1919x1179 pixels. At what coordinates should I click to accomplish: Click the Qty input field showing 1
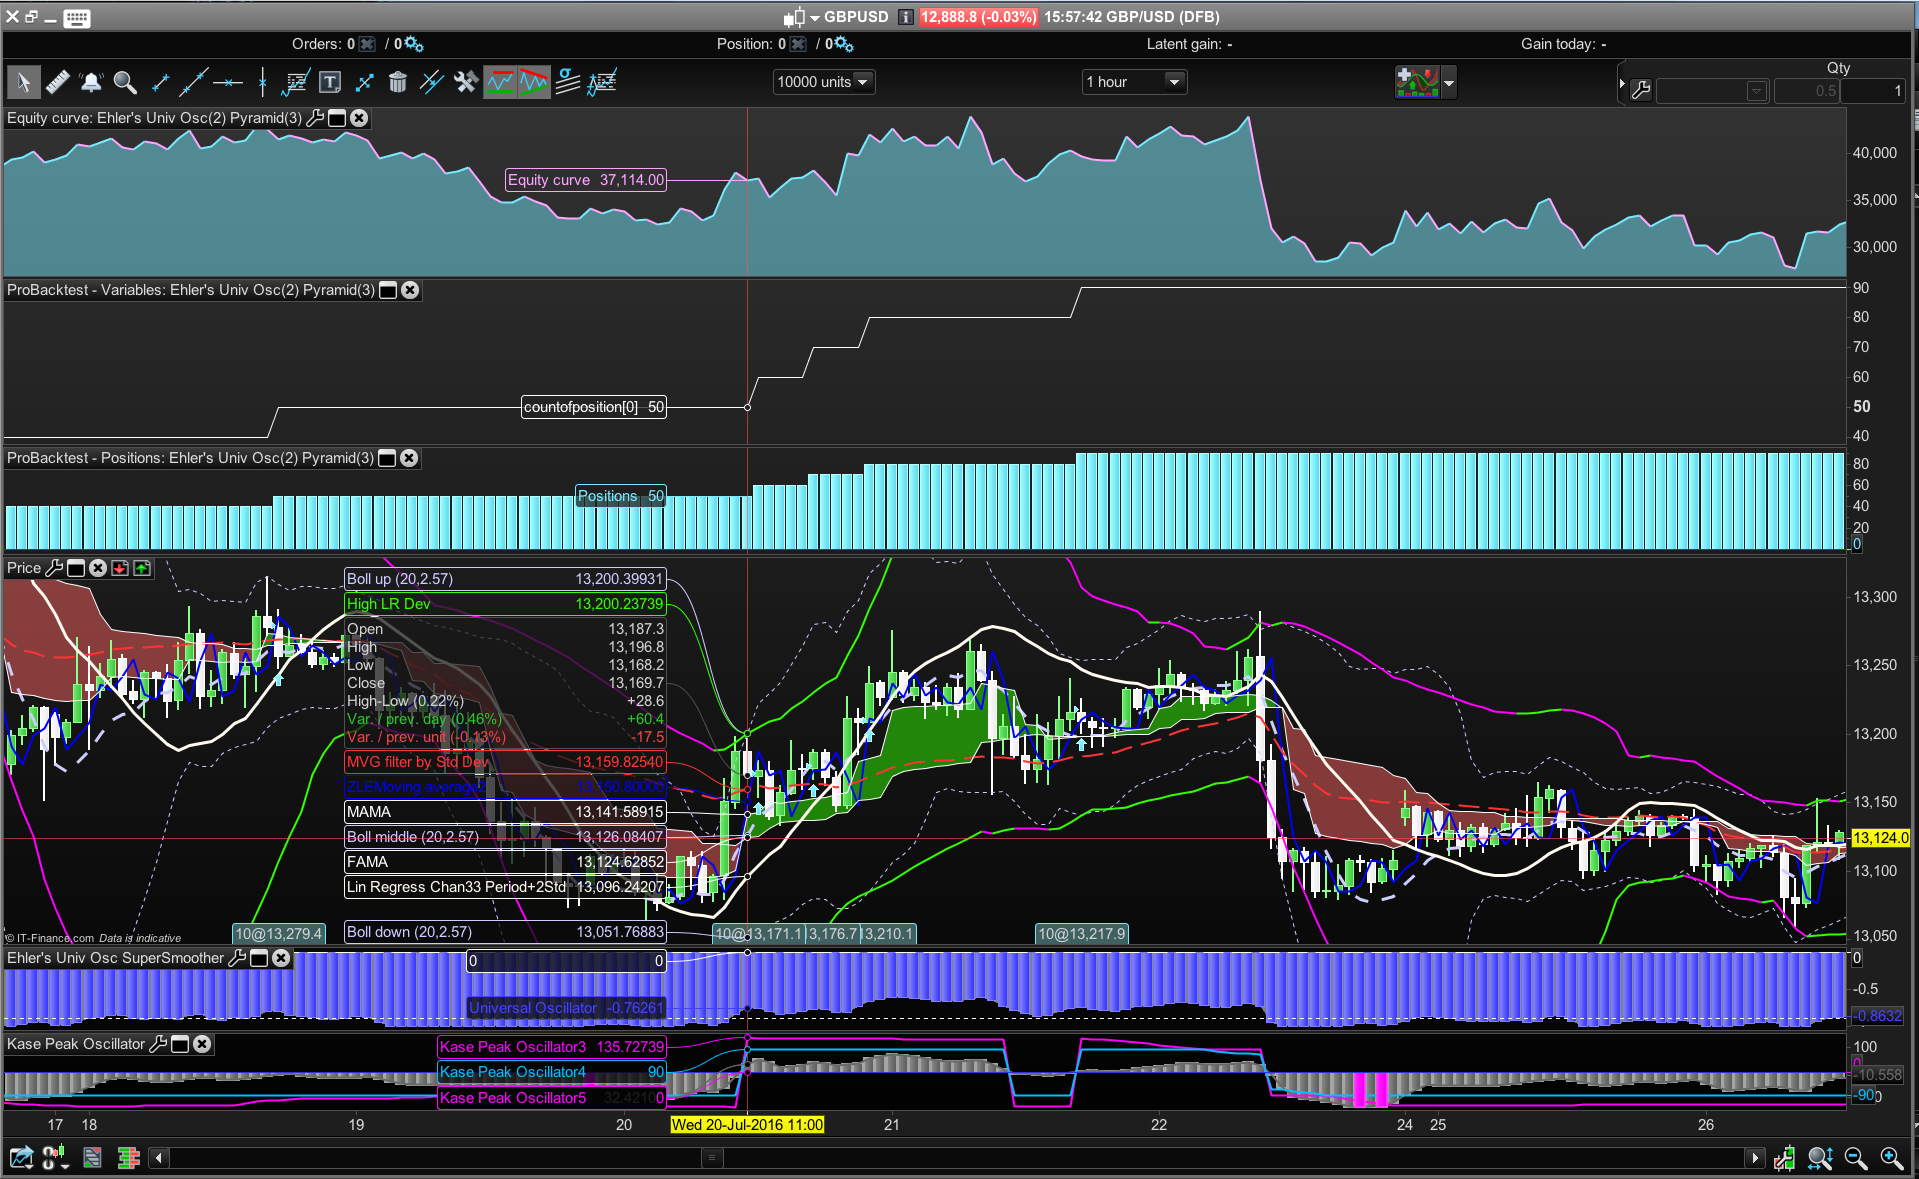pyautogui.click(x=1873, y=91)
